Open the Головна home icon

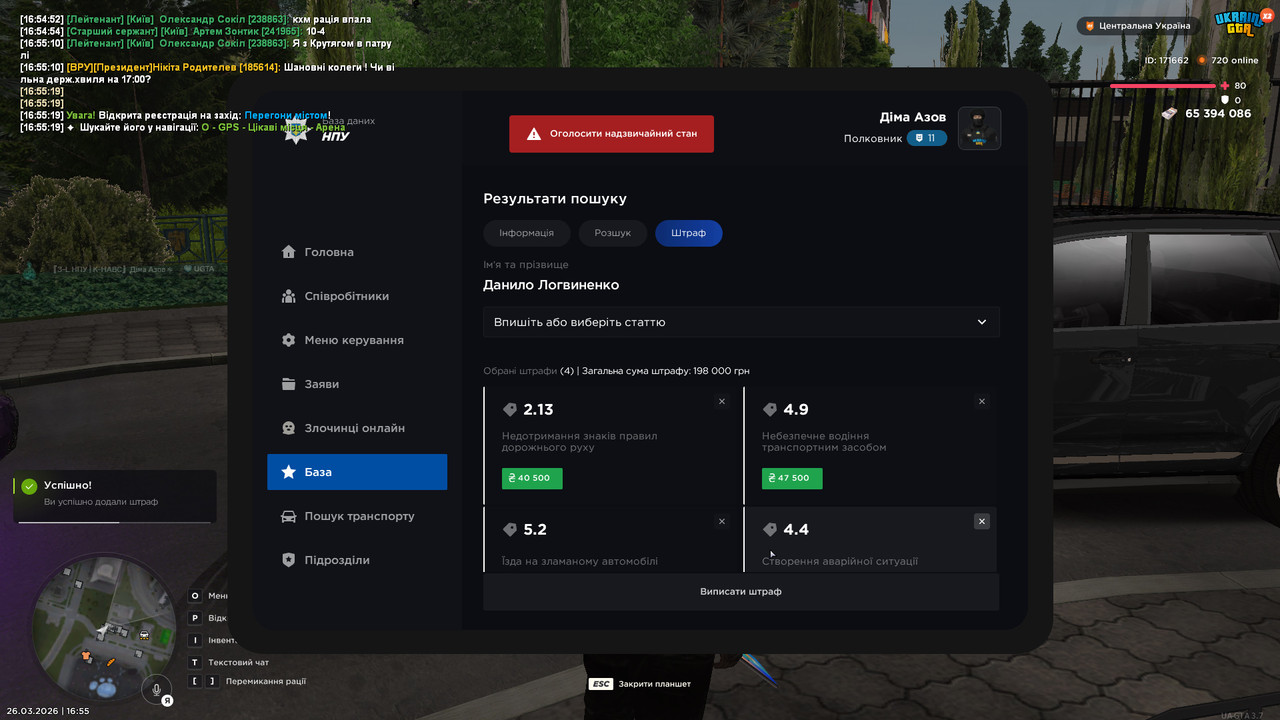(289, 252)
